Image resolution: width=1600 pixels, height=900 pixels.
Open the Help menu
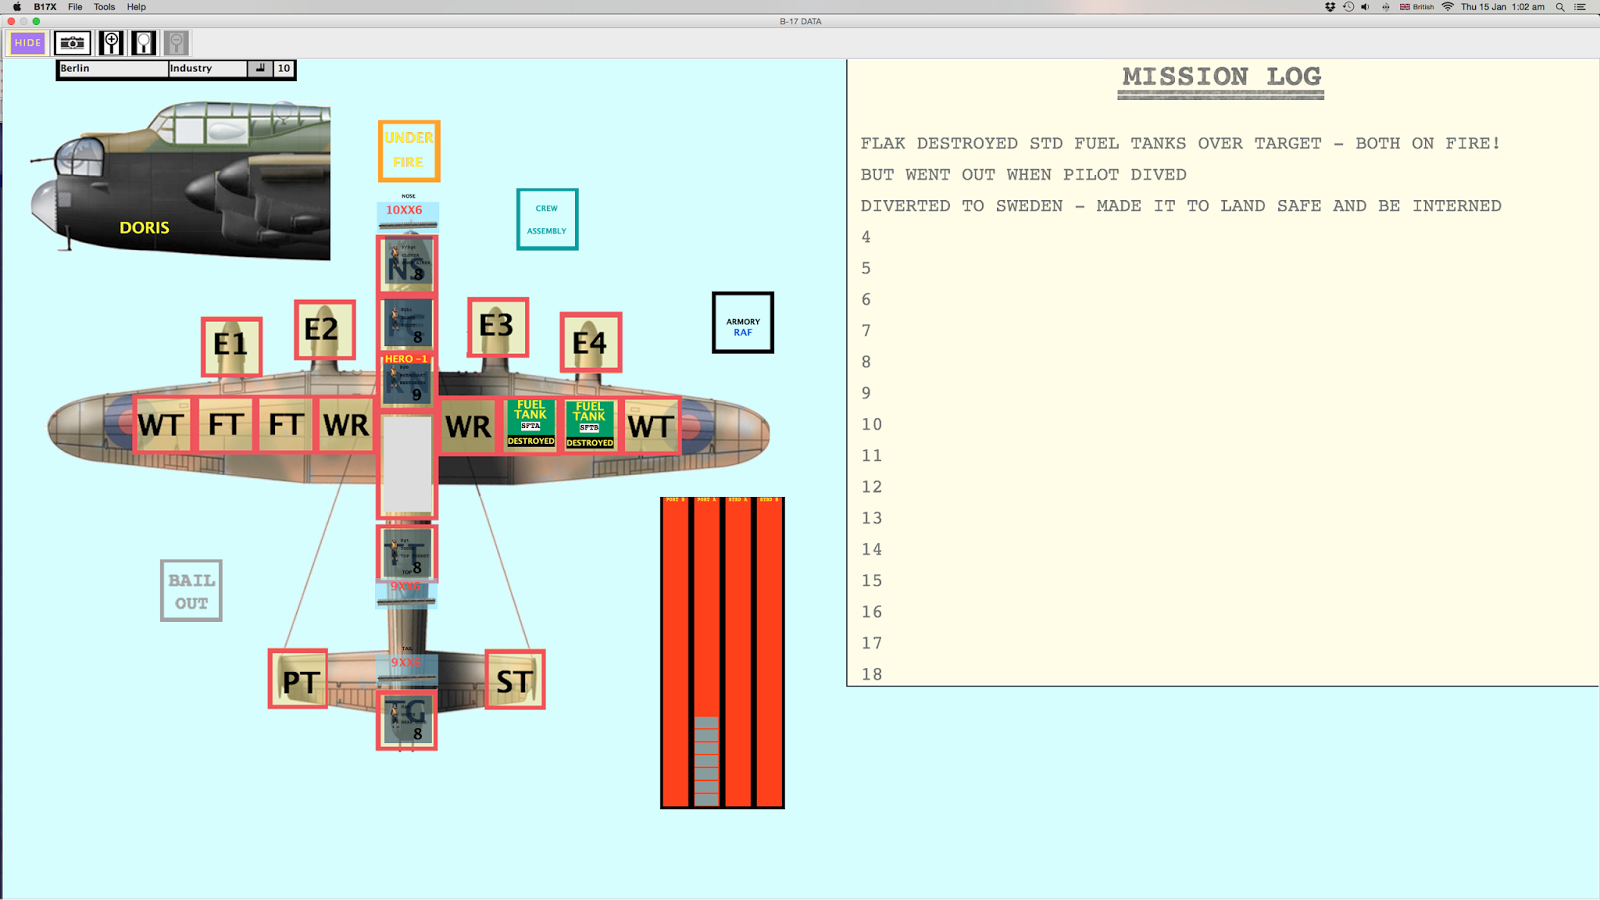(136, 7)
